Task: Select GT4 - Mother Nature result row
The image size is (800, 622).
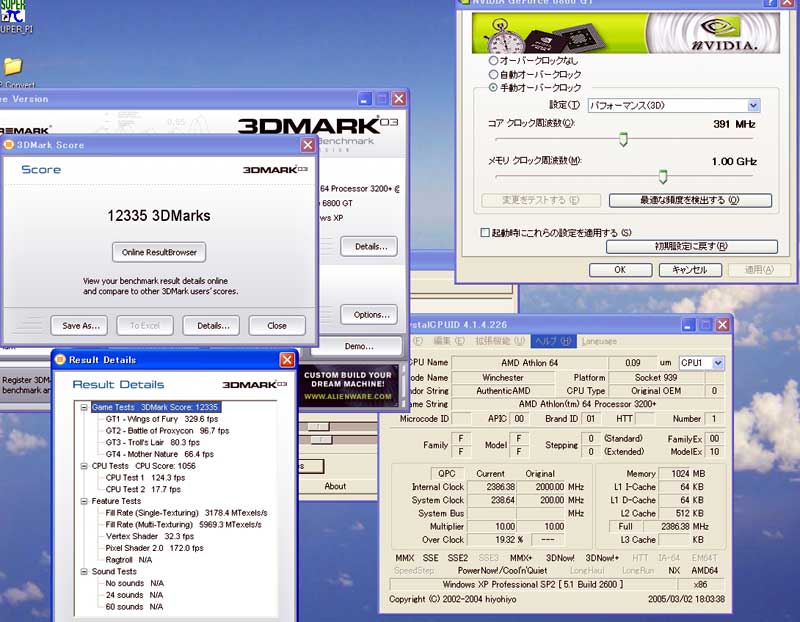Action: (160, 454)
